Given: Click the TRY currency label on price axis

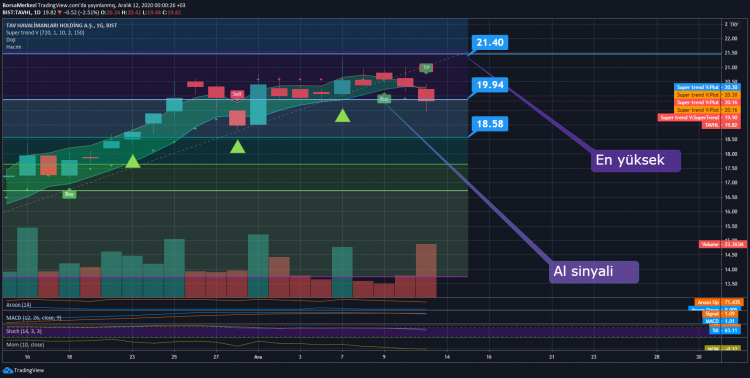Looking at the screenshot, I should (734, 24).
